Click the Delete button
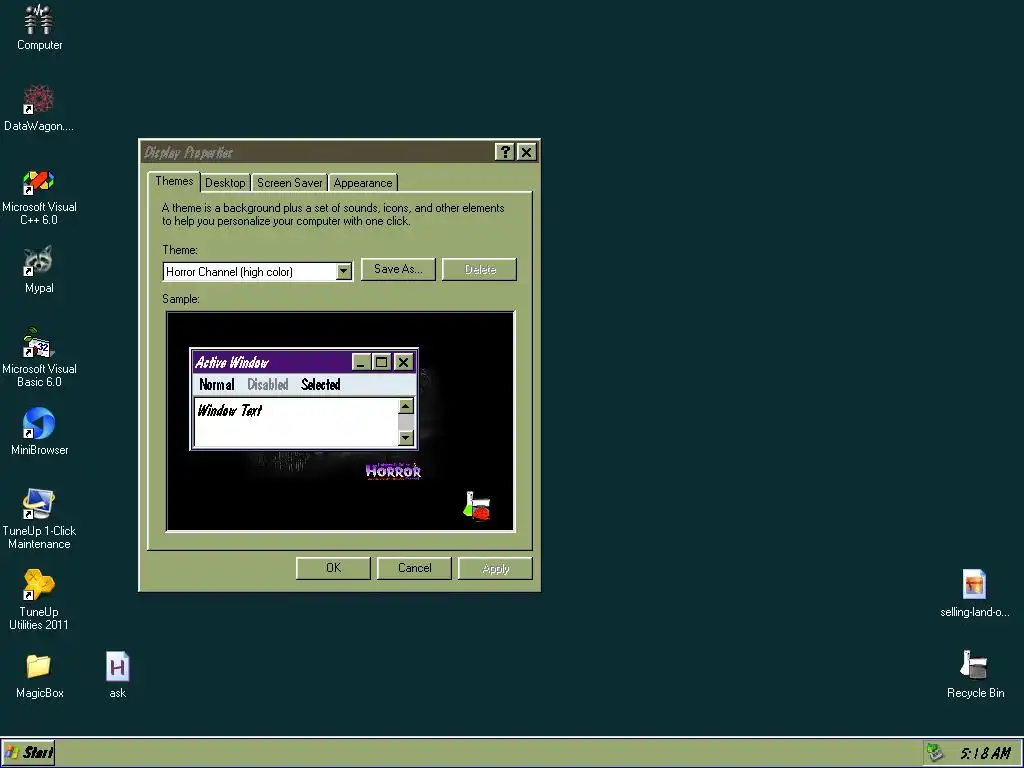Viewport: 1024px width, 768px height. click(479, 269)
